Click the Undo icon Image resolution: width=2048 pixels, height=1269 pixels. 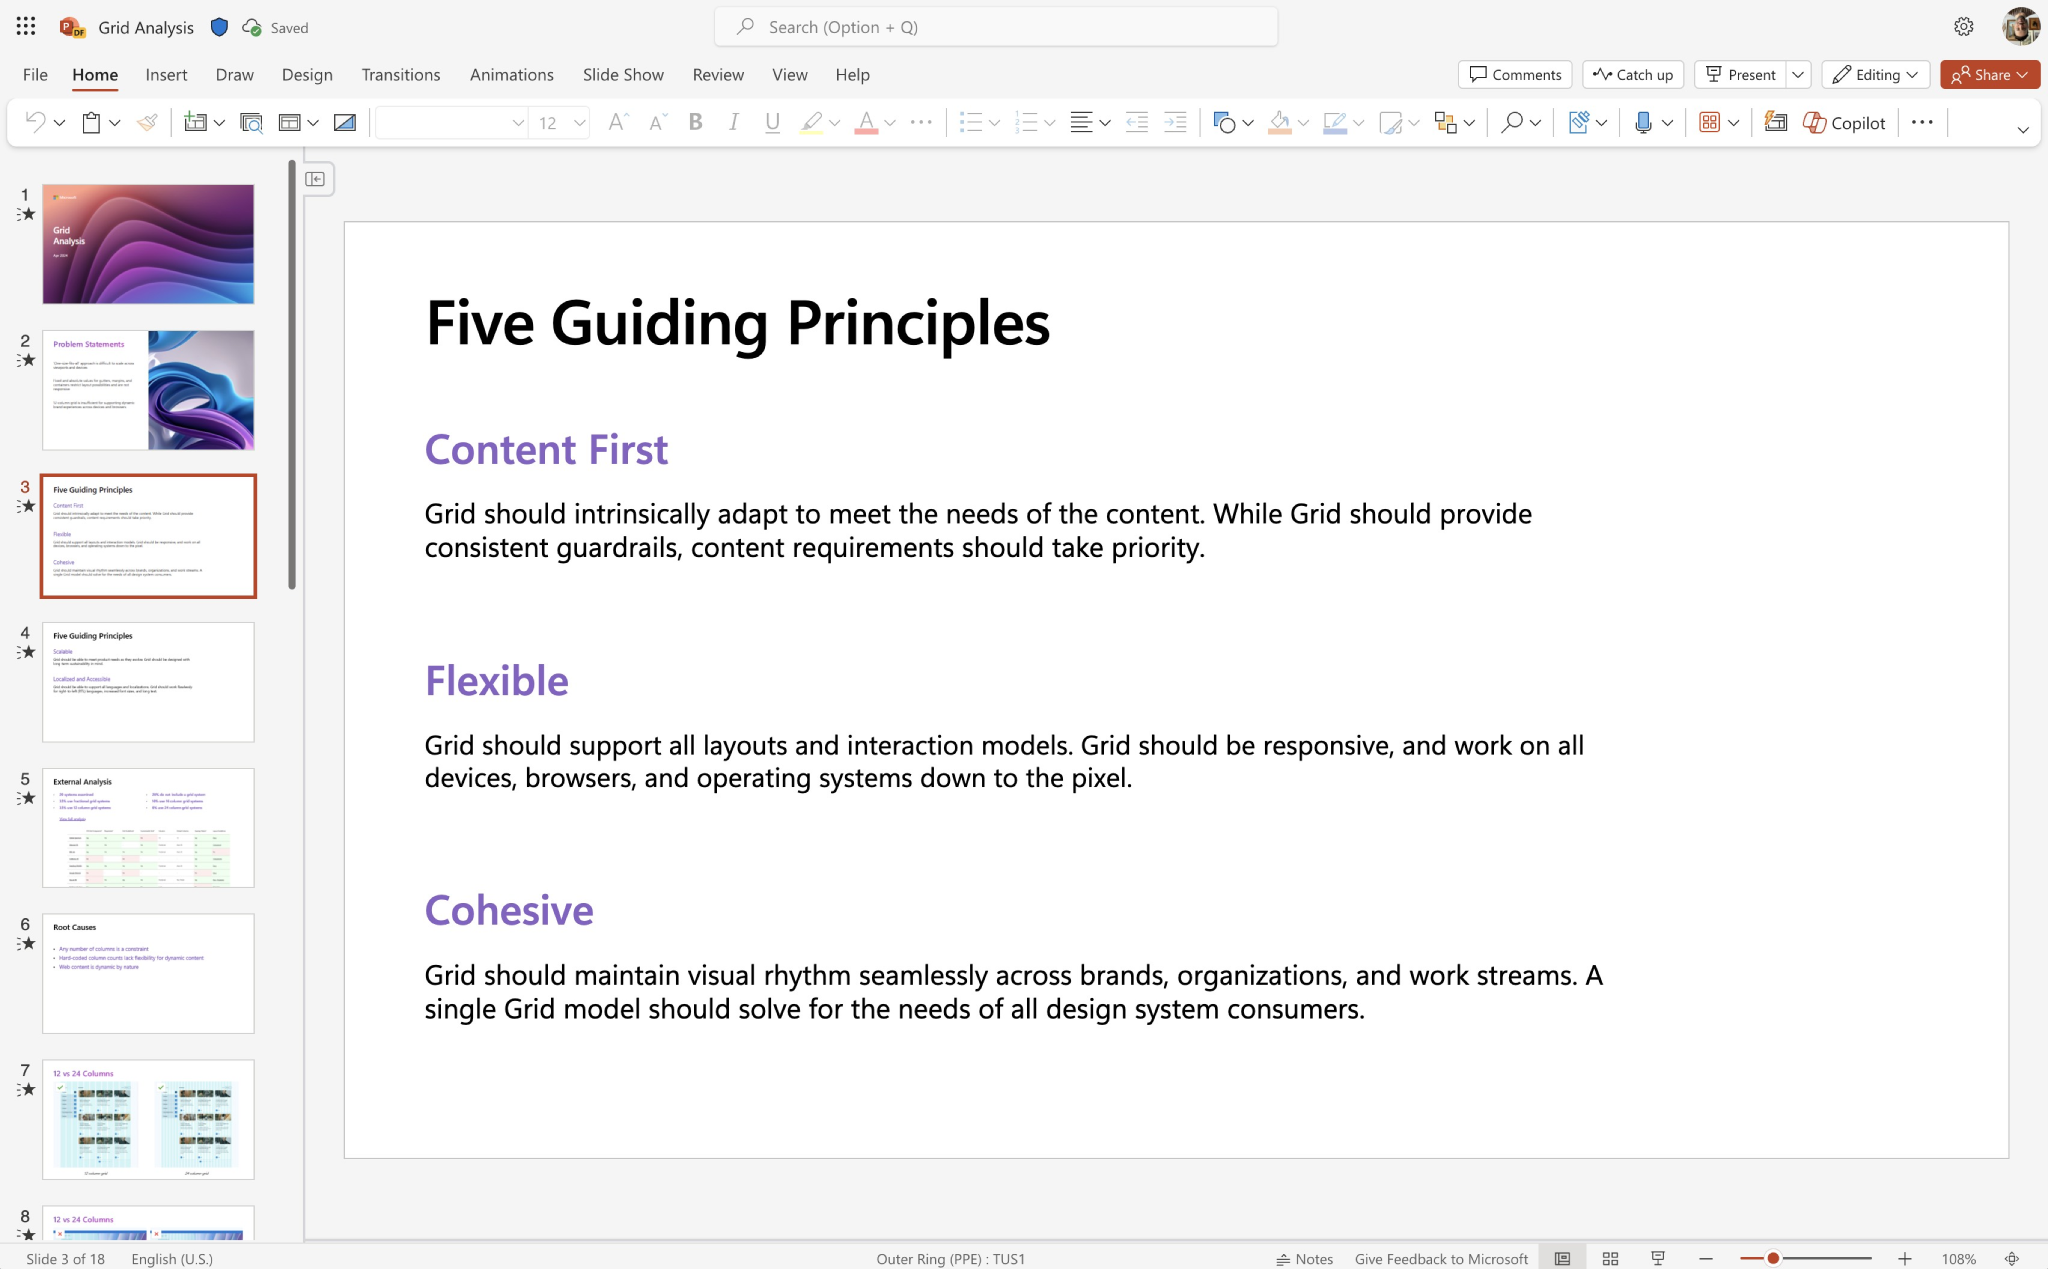(x=33, y=122)
